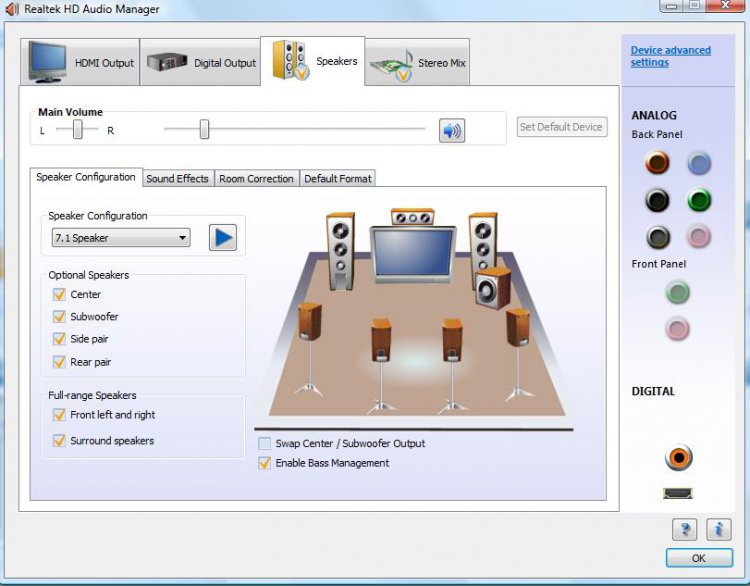Click the pink front panel jack
This screenshot has height=586, width=750.
coord(678,329)
